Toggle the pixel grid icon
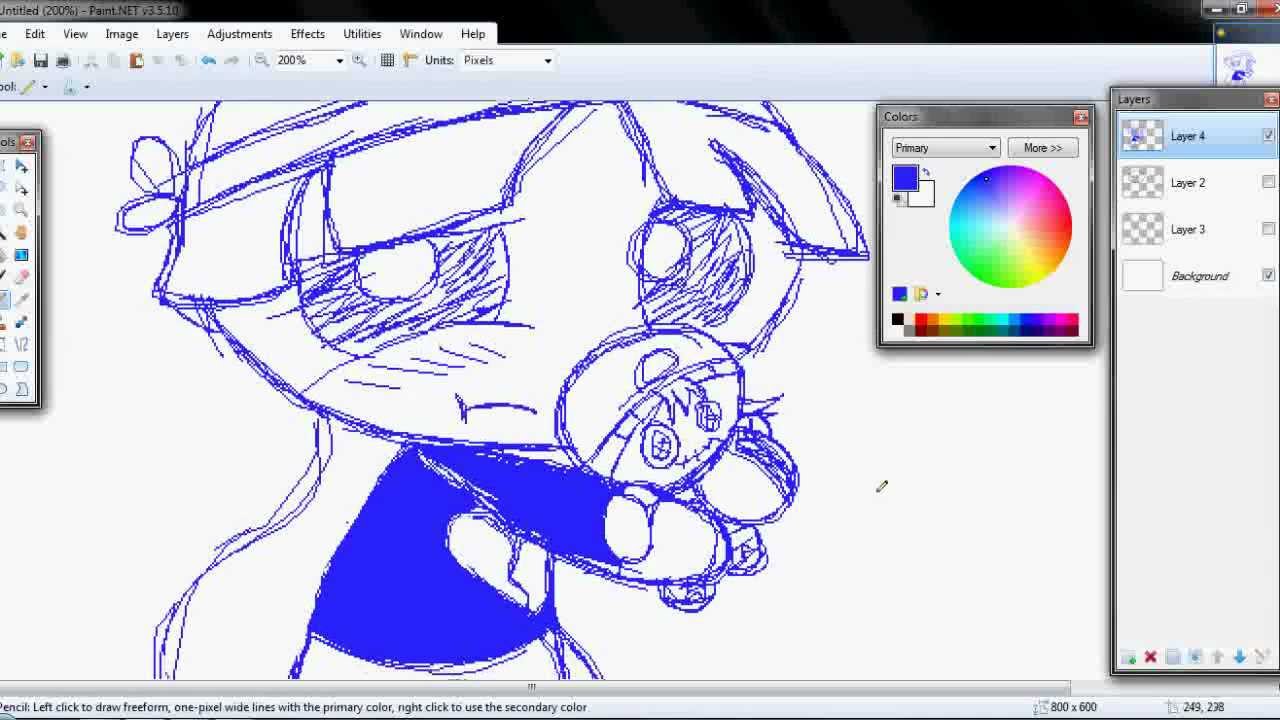 (x=387, y=60)
